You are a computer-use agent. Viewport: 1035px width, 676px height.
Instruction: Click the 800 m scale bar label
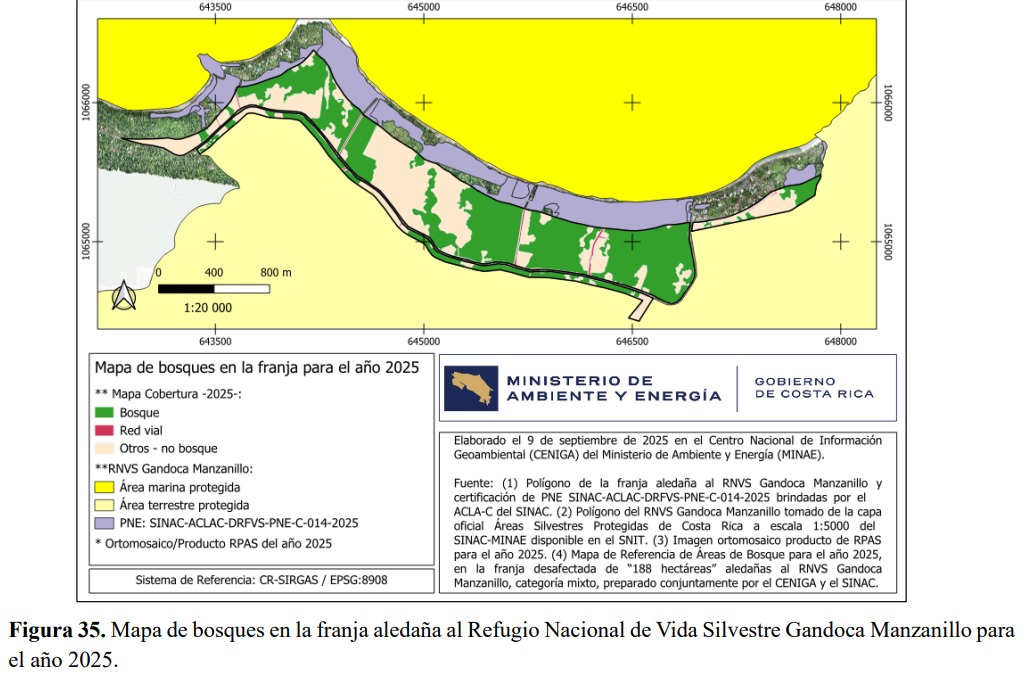[275, 272]
